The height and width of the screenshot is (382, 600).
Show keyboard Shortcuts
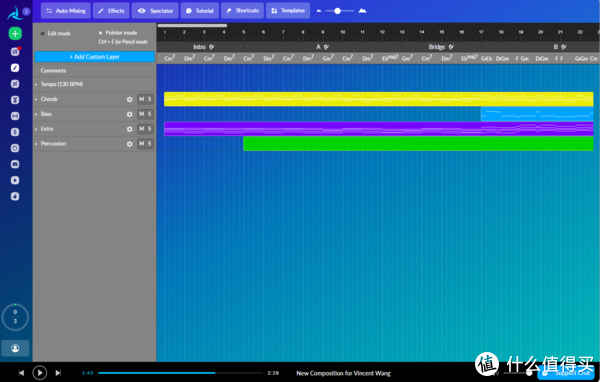pos(242,11)
